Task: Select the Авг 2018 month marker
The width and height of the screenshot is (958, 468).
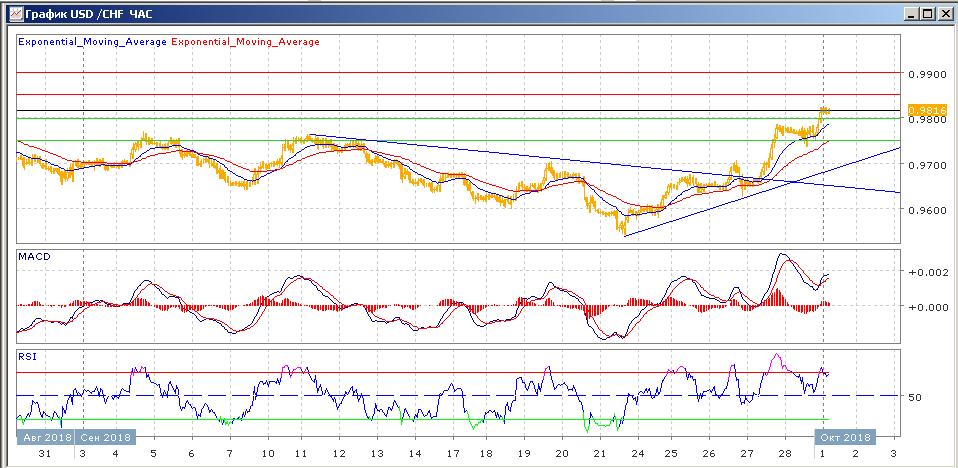Action: click(x=44, y=437)
